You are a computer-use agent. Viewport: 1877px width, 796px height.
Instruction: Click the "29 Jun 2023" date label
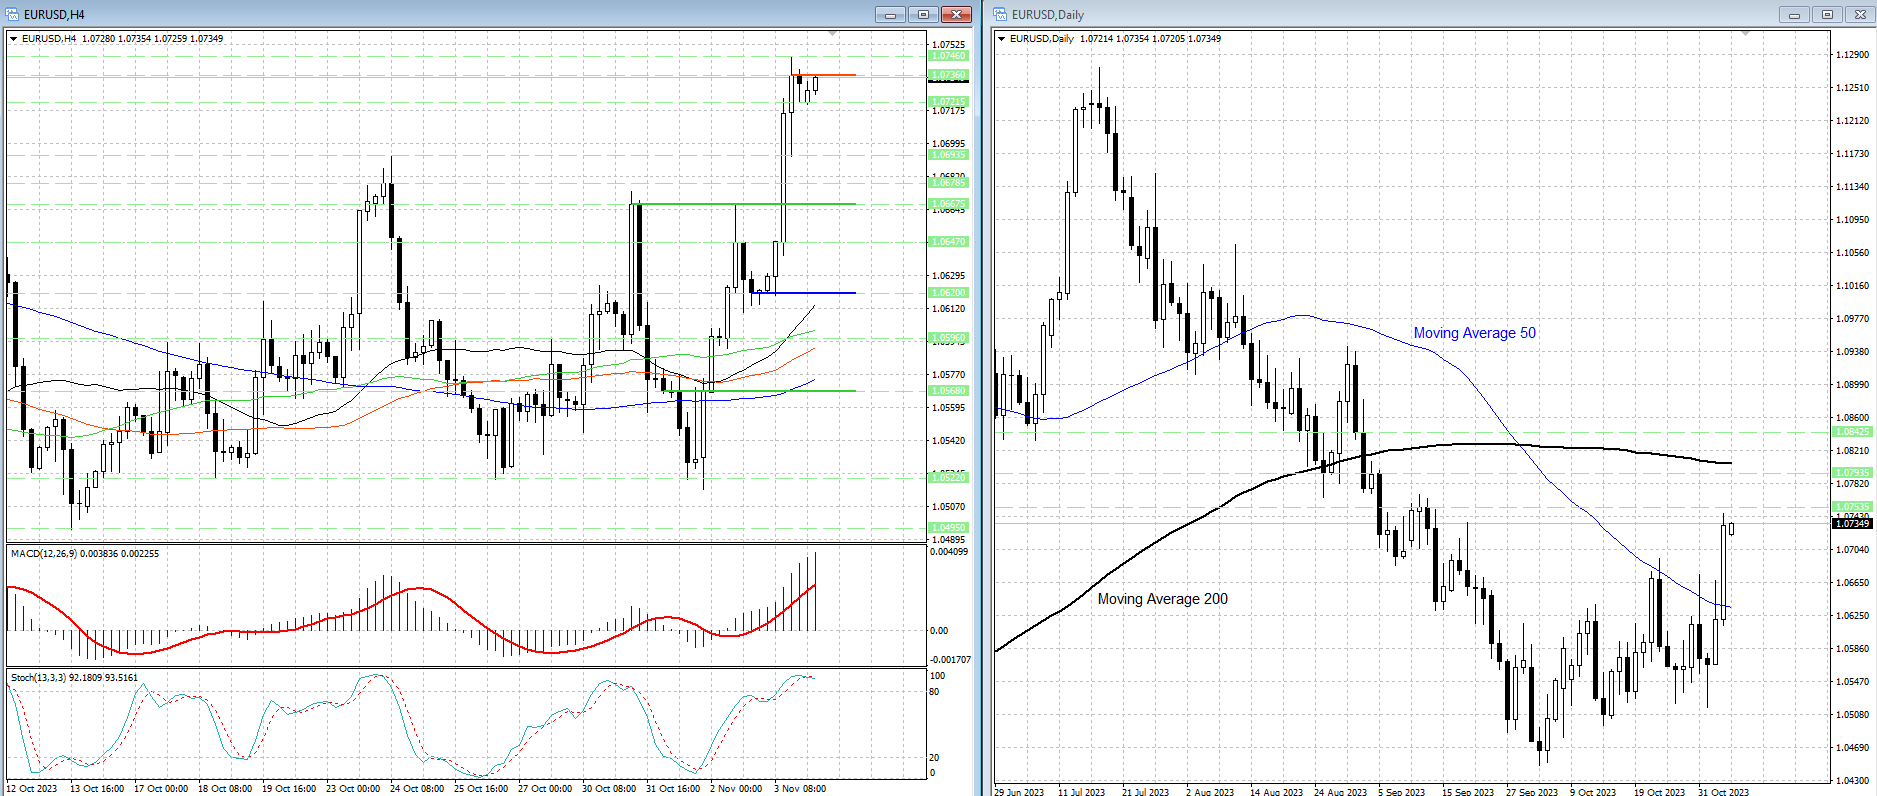point(1019,792)
